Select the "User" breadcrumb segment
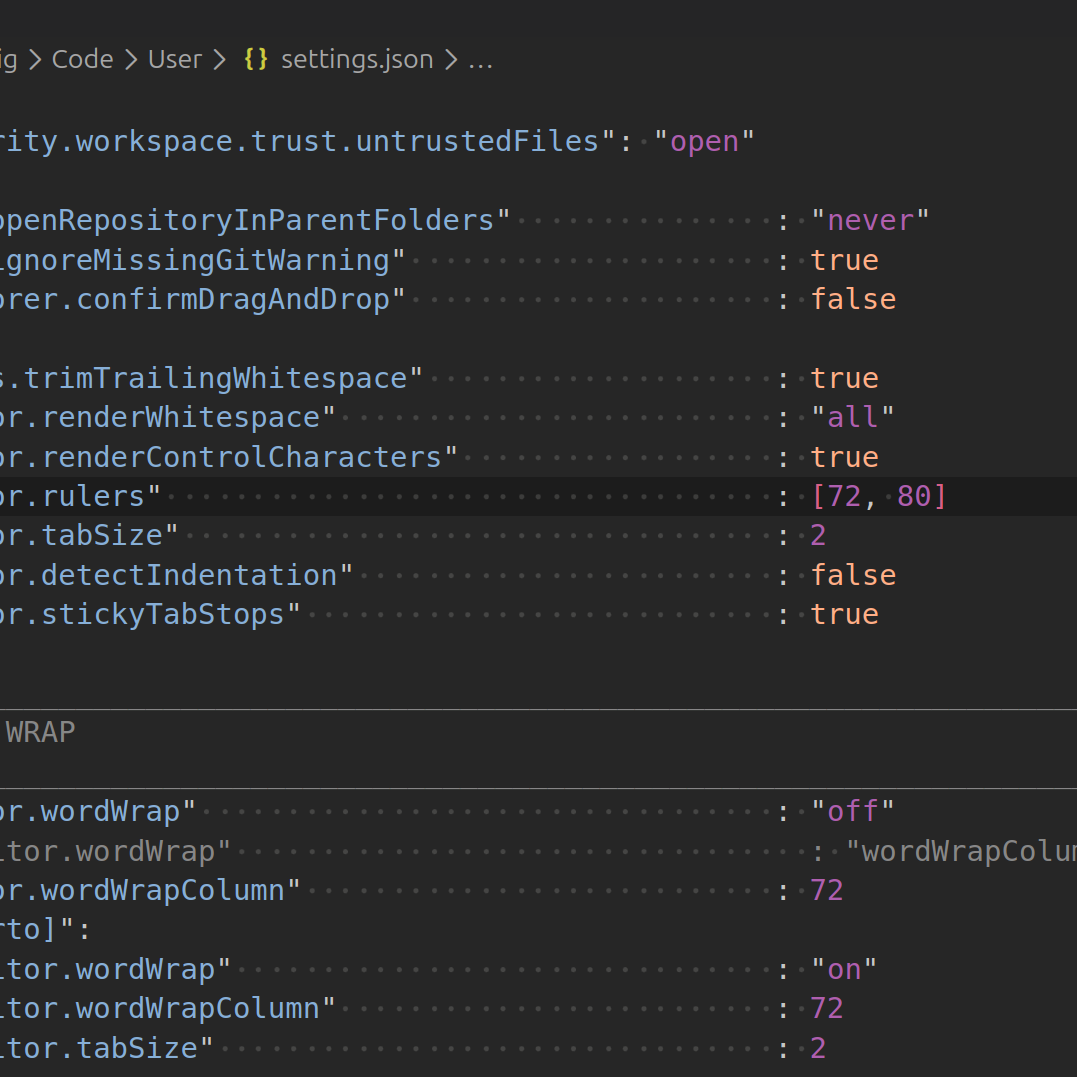Screen dimensions: 1077x1077 click(x=175, y=60)
